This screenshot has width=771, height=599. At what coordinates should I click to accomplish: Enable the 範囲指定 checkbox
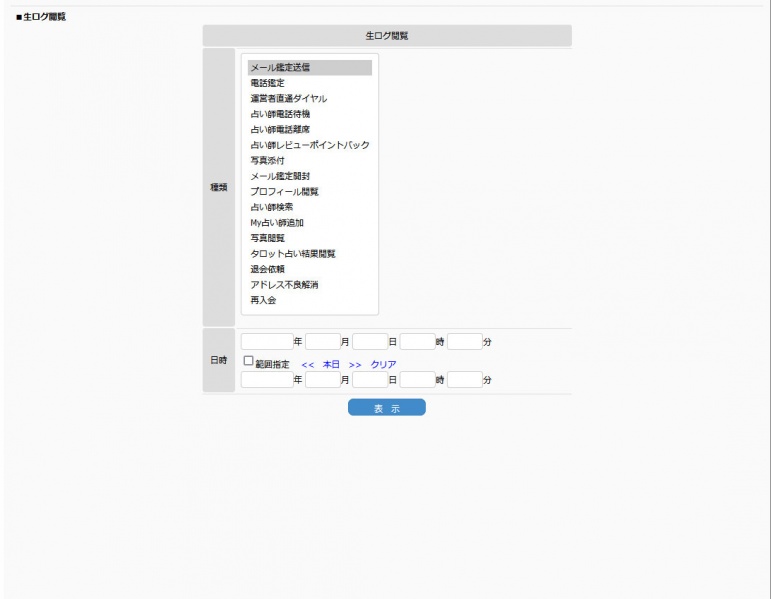pyautogui.click(x=248, y=361)
